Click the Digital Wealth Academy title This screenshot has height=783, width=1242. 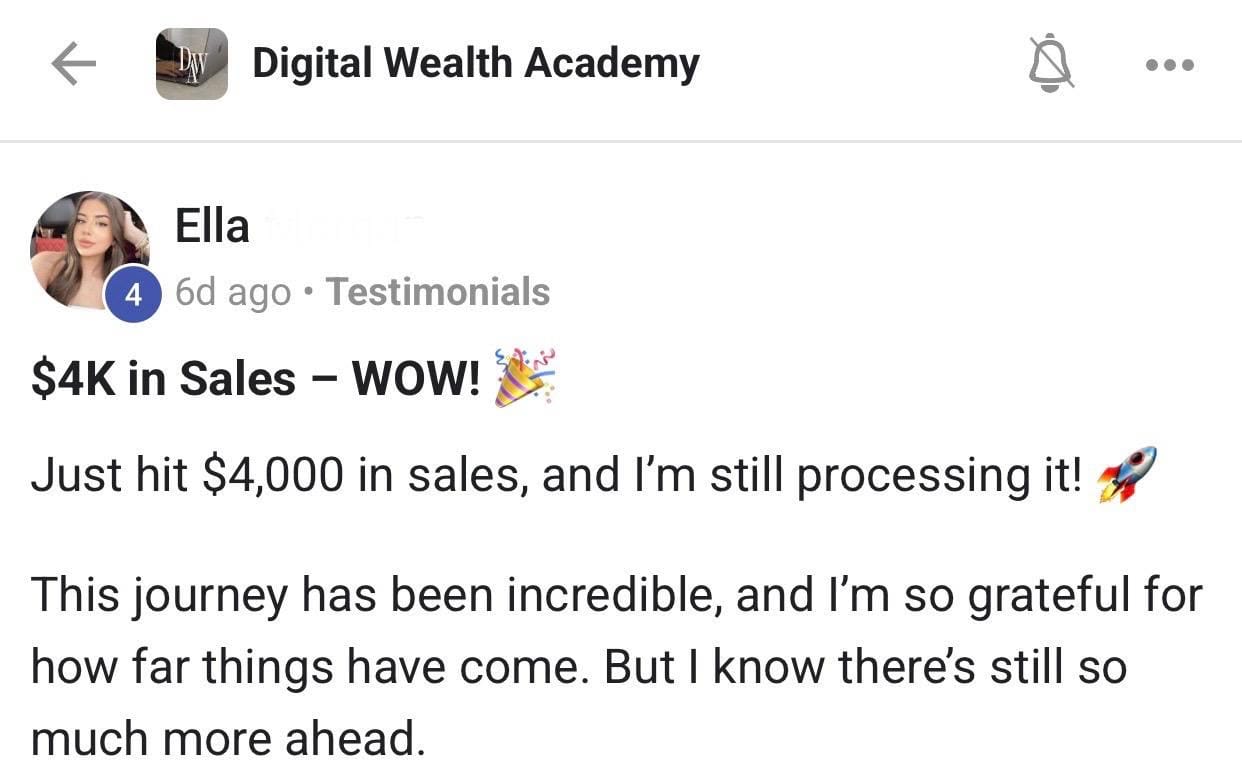tap(475, 64)
